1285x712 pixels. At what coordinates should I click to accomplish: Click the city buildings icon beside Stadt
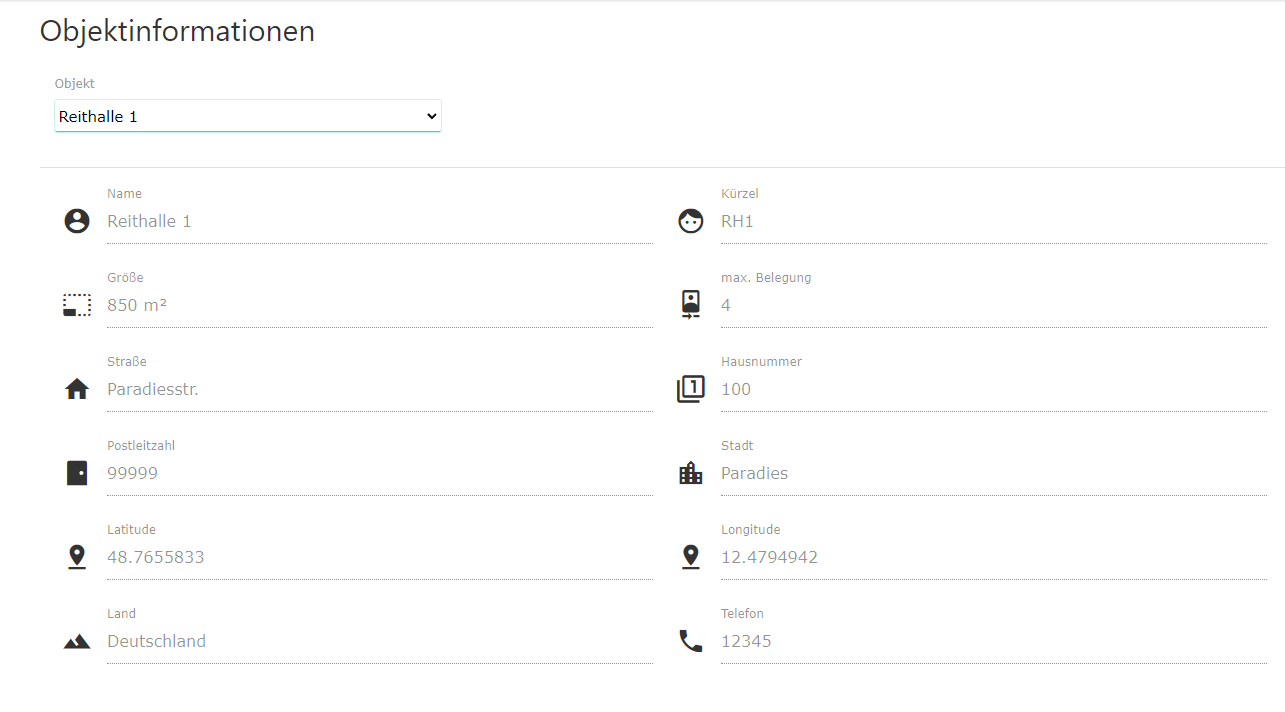coord(691,473)
